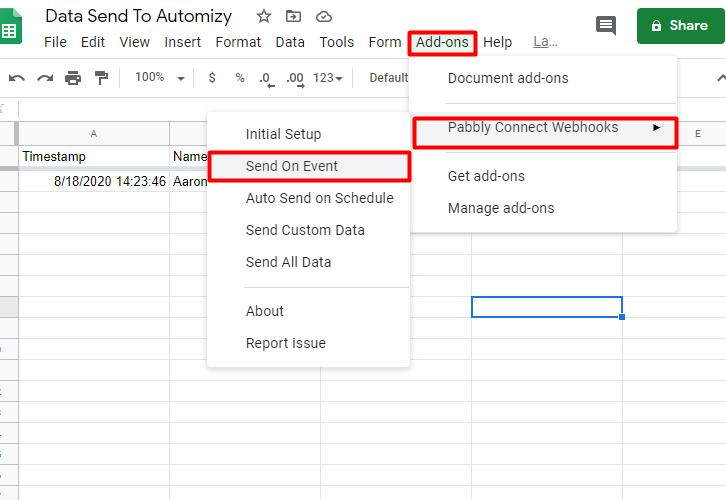Open the Tools menu
726x500 pixels.
click(337, 42)
